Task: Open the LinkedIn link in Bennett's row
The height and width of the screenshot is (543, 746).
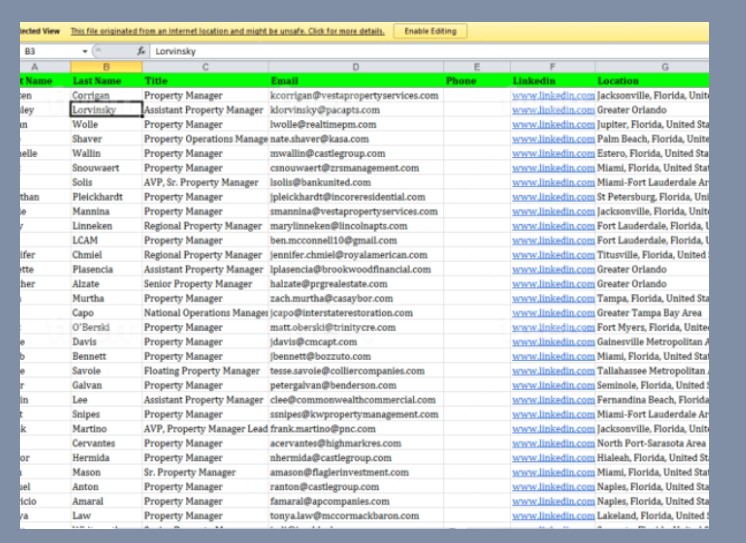Action: (553, 356)
